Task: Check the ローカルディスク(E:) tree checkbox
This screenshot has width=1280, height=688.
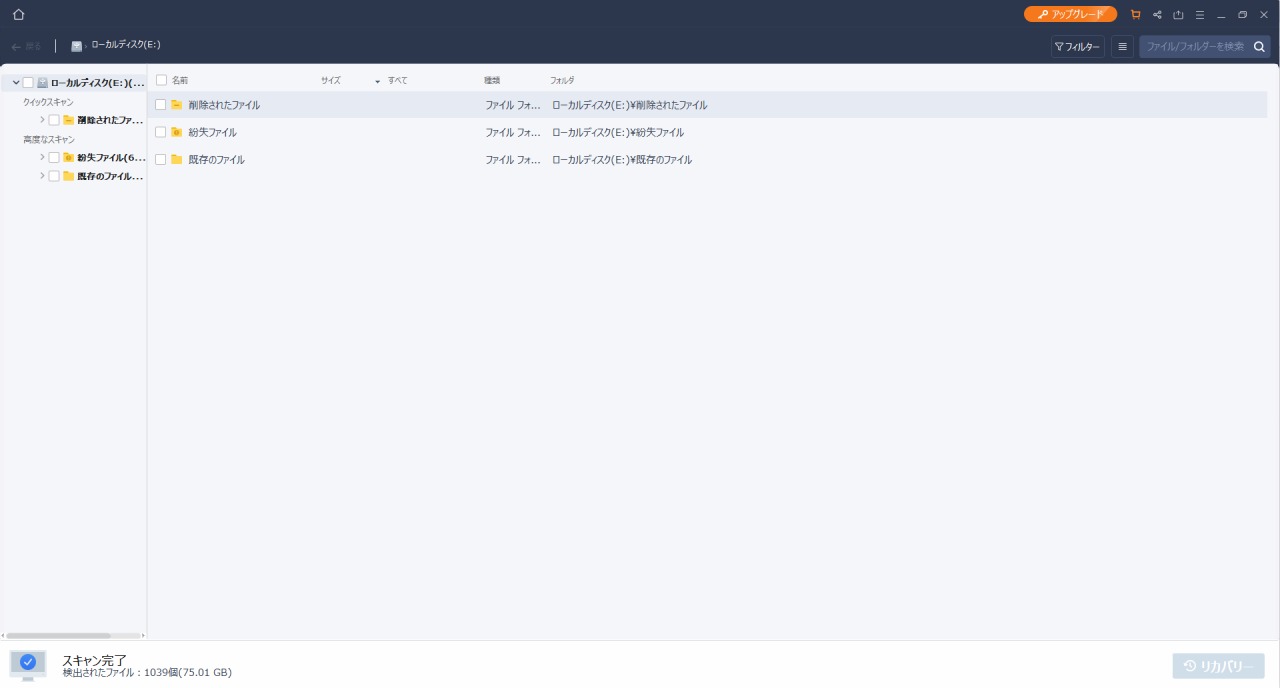Action: pos(28,83)
